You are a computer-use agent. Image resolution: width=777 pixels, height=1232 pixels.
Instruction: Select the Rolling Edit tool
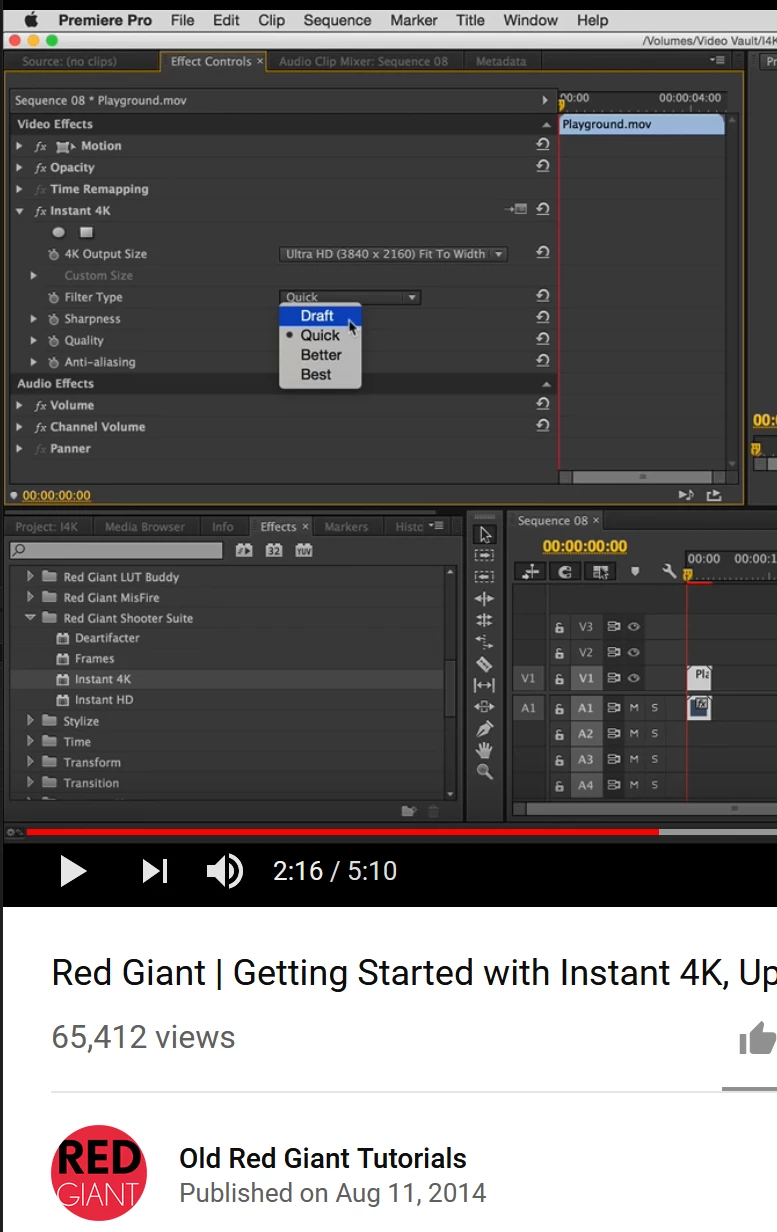485,620
